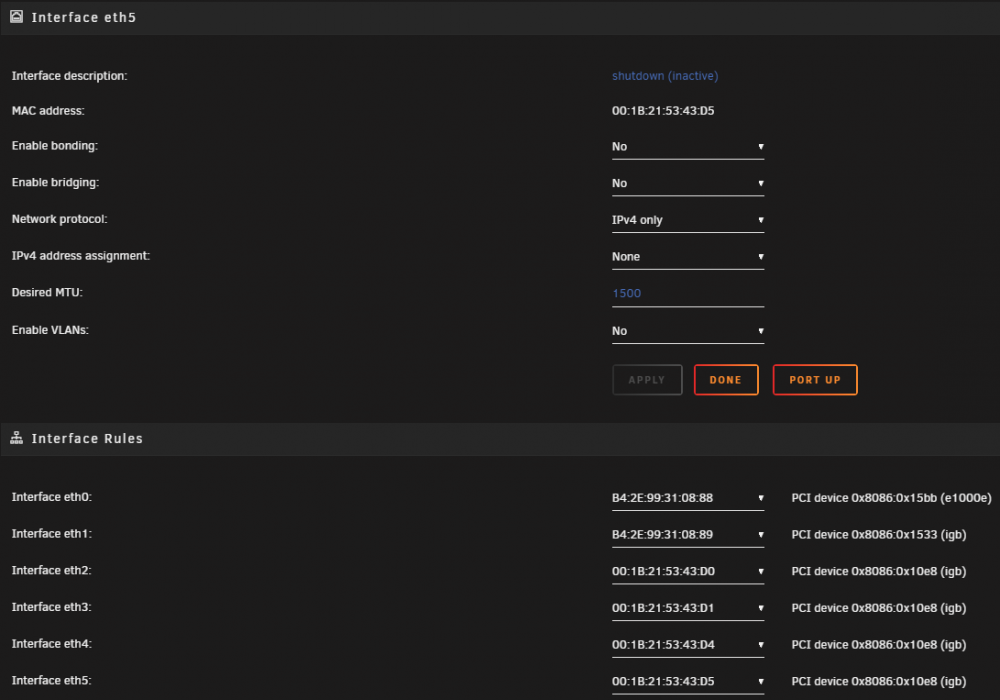This screenshot has height=700, width=1000.
Task: Click the Interface eth5 section title
Action: (84, 18)
